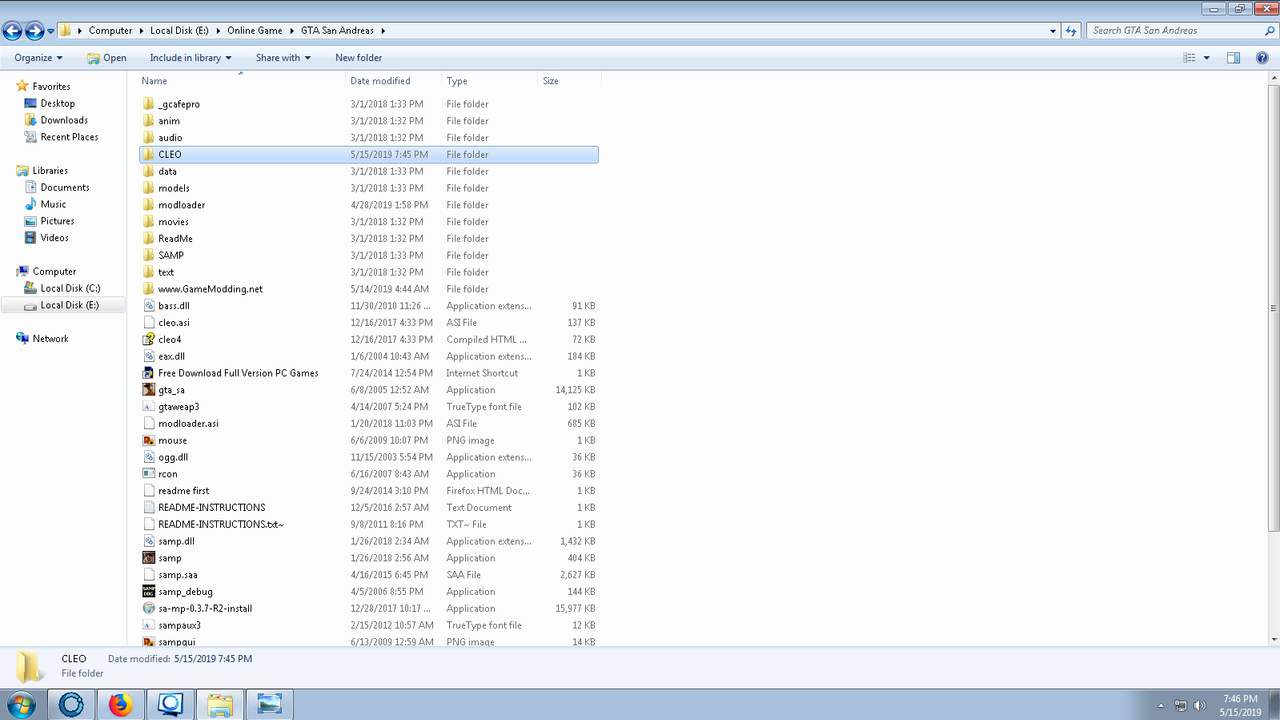Open Firefox from the taskbar
Image resolution: width=1280 pixels, height=720 pixels.
click(x=120, y=704)
